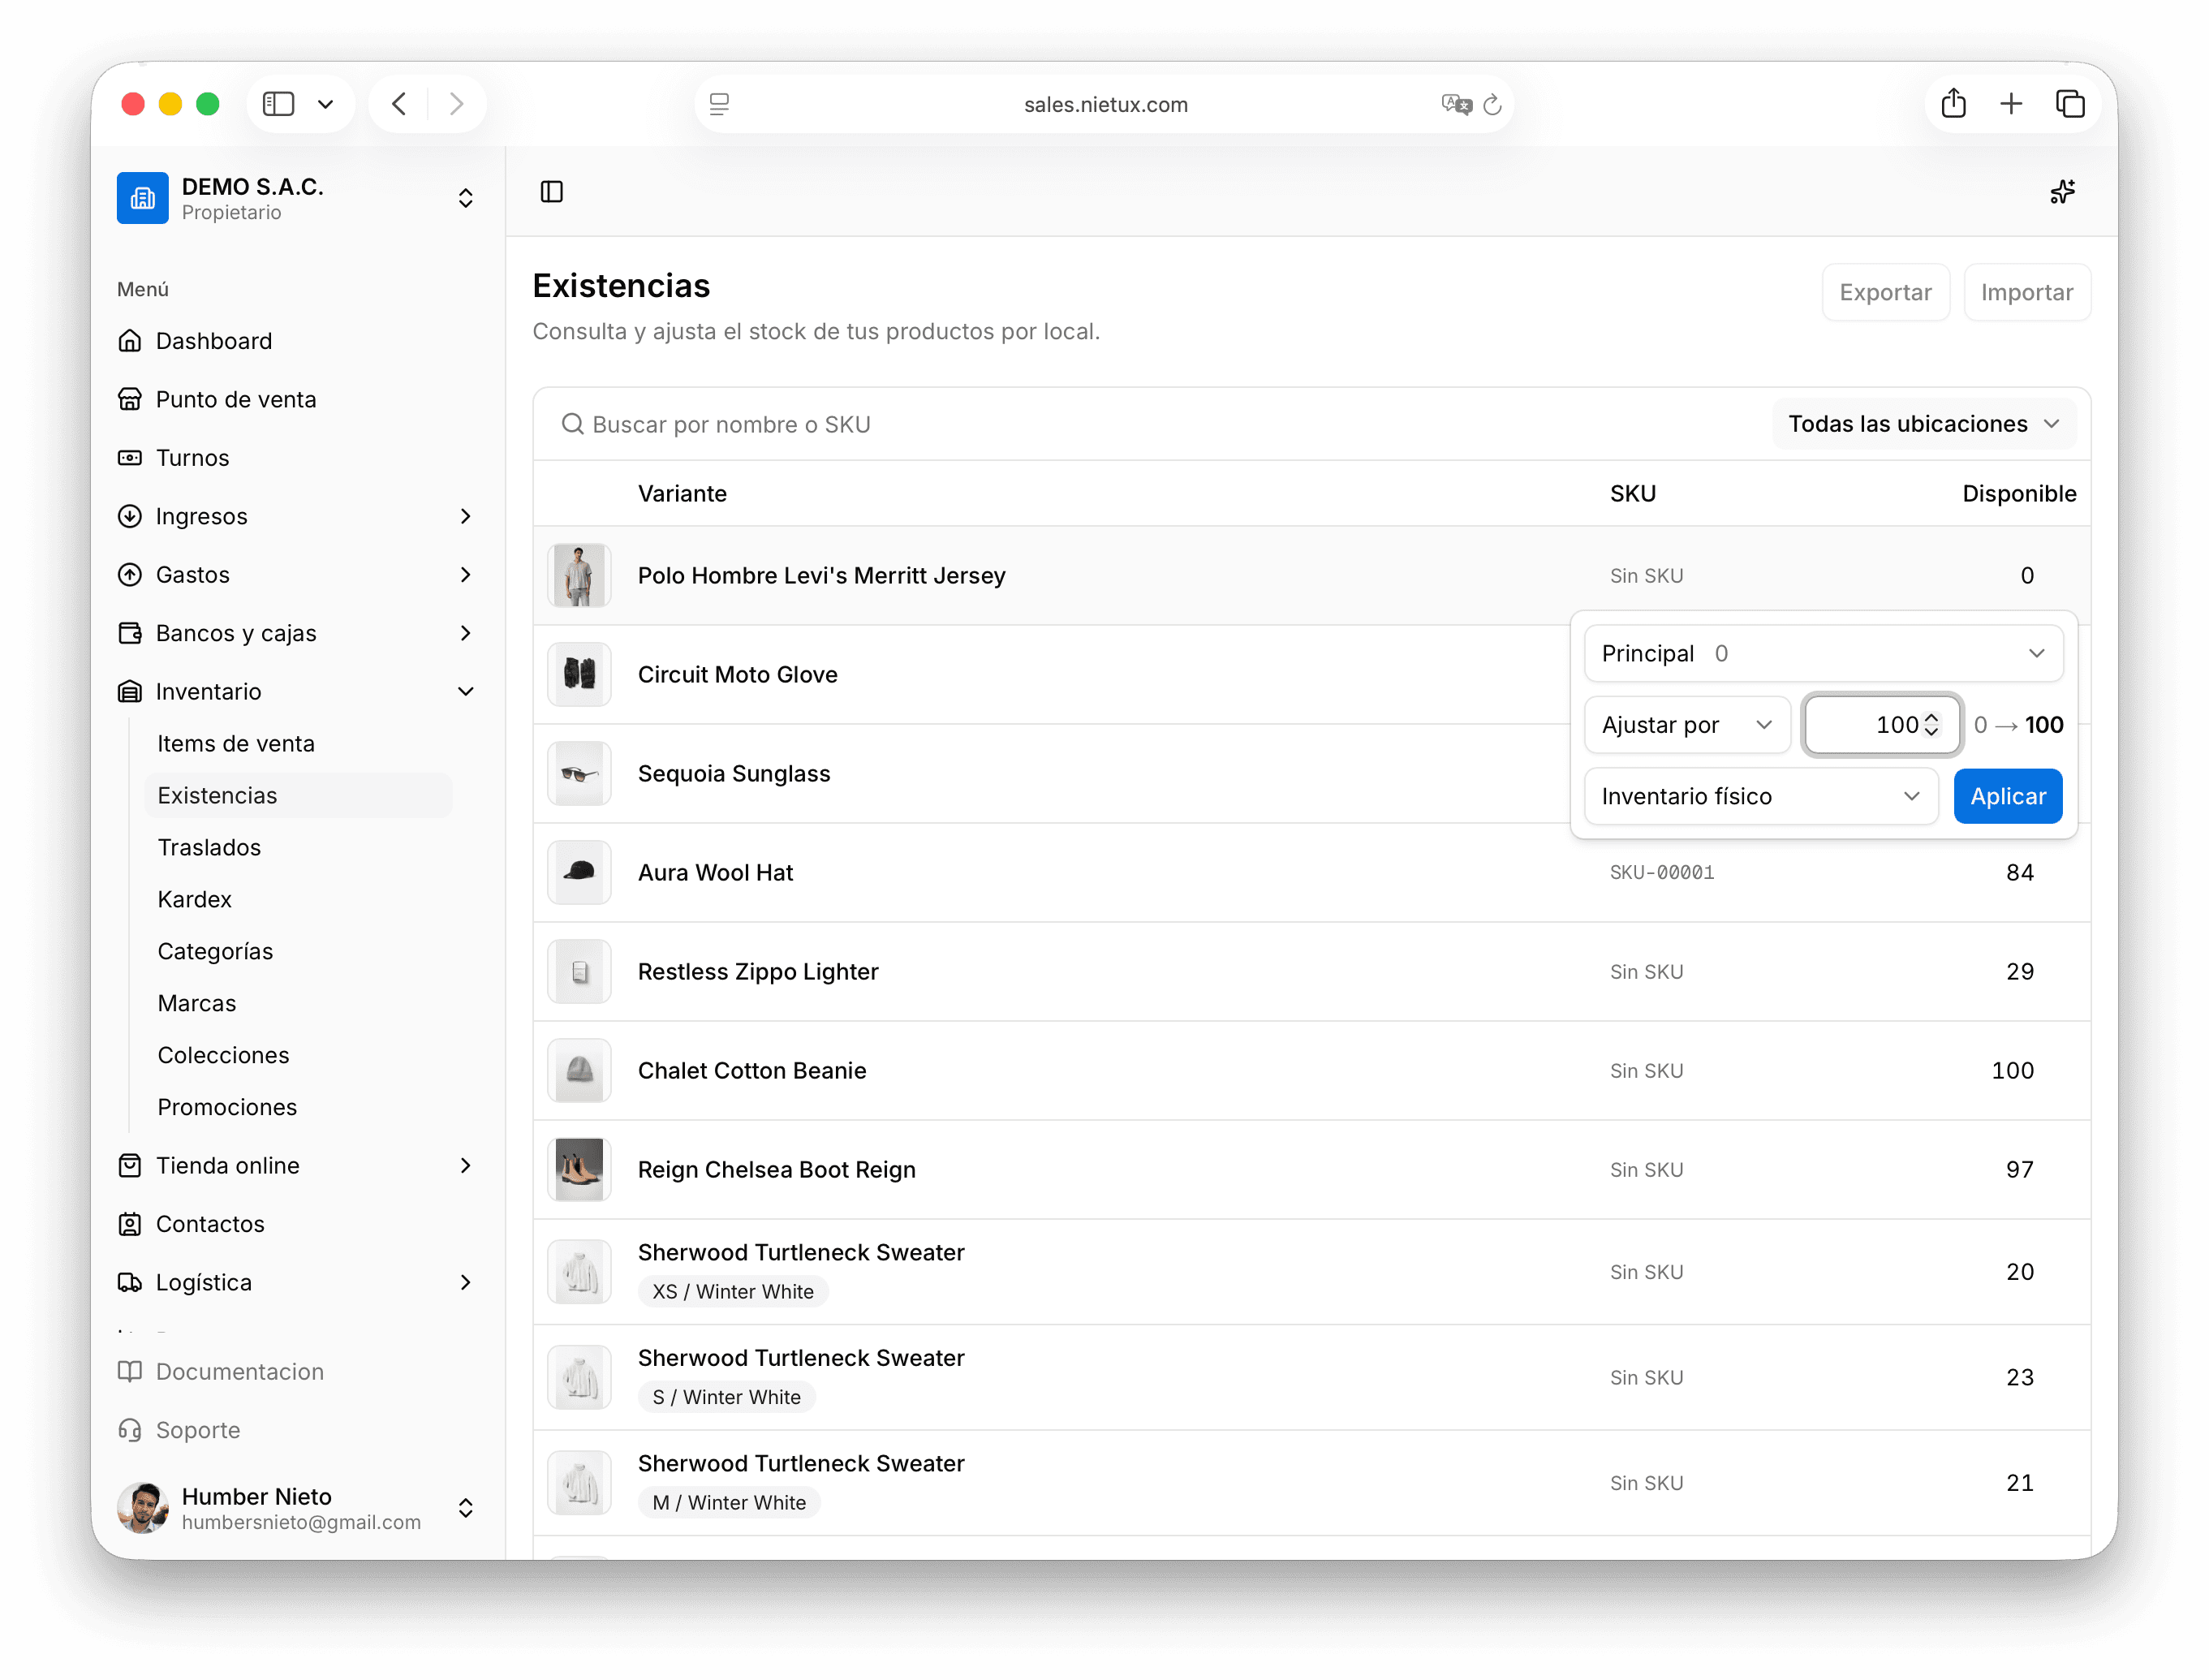Click the quantity stepper arrows
This screenshot has width=2209, height=1680.
1931,724
